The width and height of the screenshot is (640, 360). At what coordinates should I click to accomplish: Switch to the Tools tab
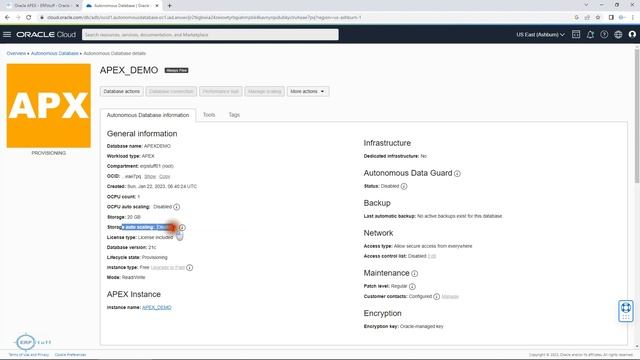point(209,115)
